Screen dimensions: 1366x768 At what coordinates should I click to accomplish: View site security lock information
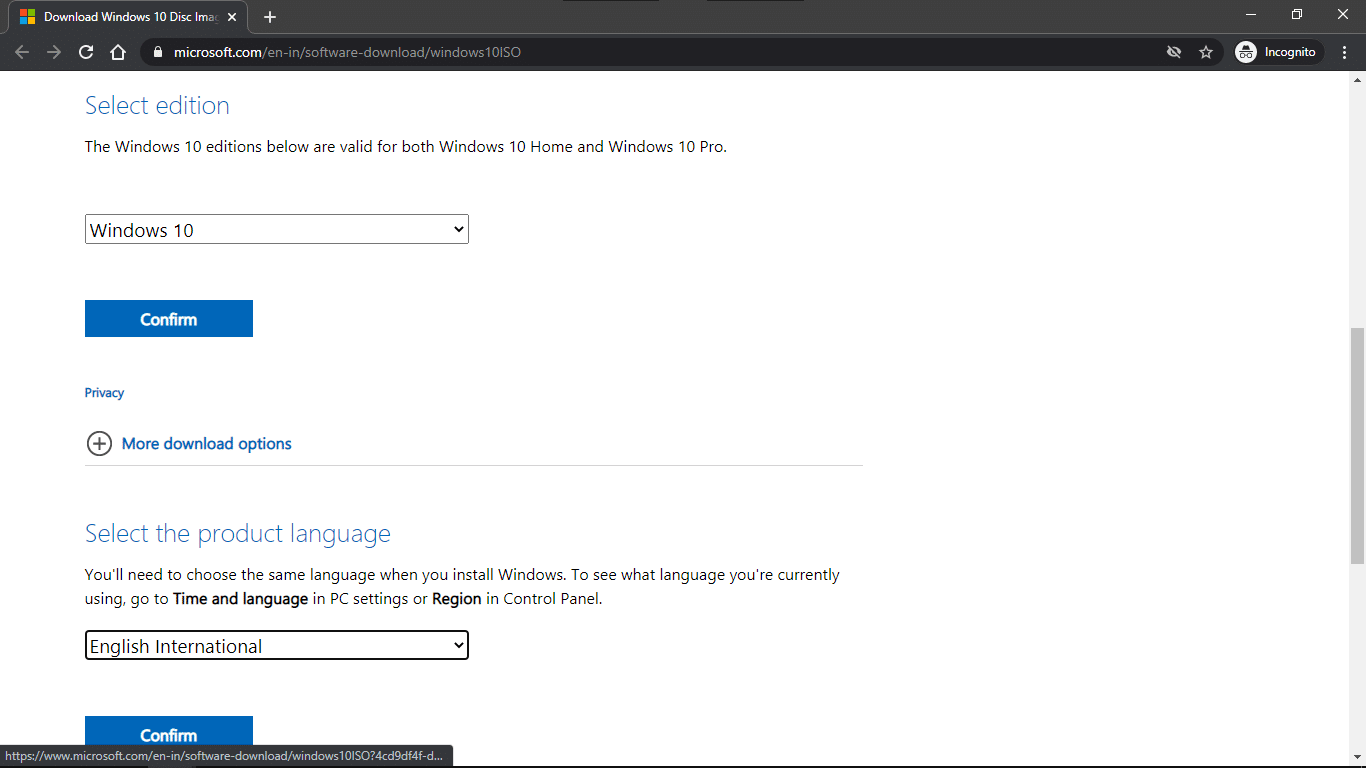click(157, 52)
